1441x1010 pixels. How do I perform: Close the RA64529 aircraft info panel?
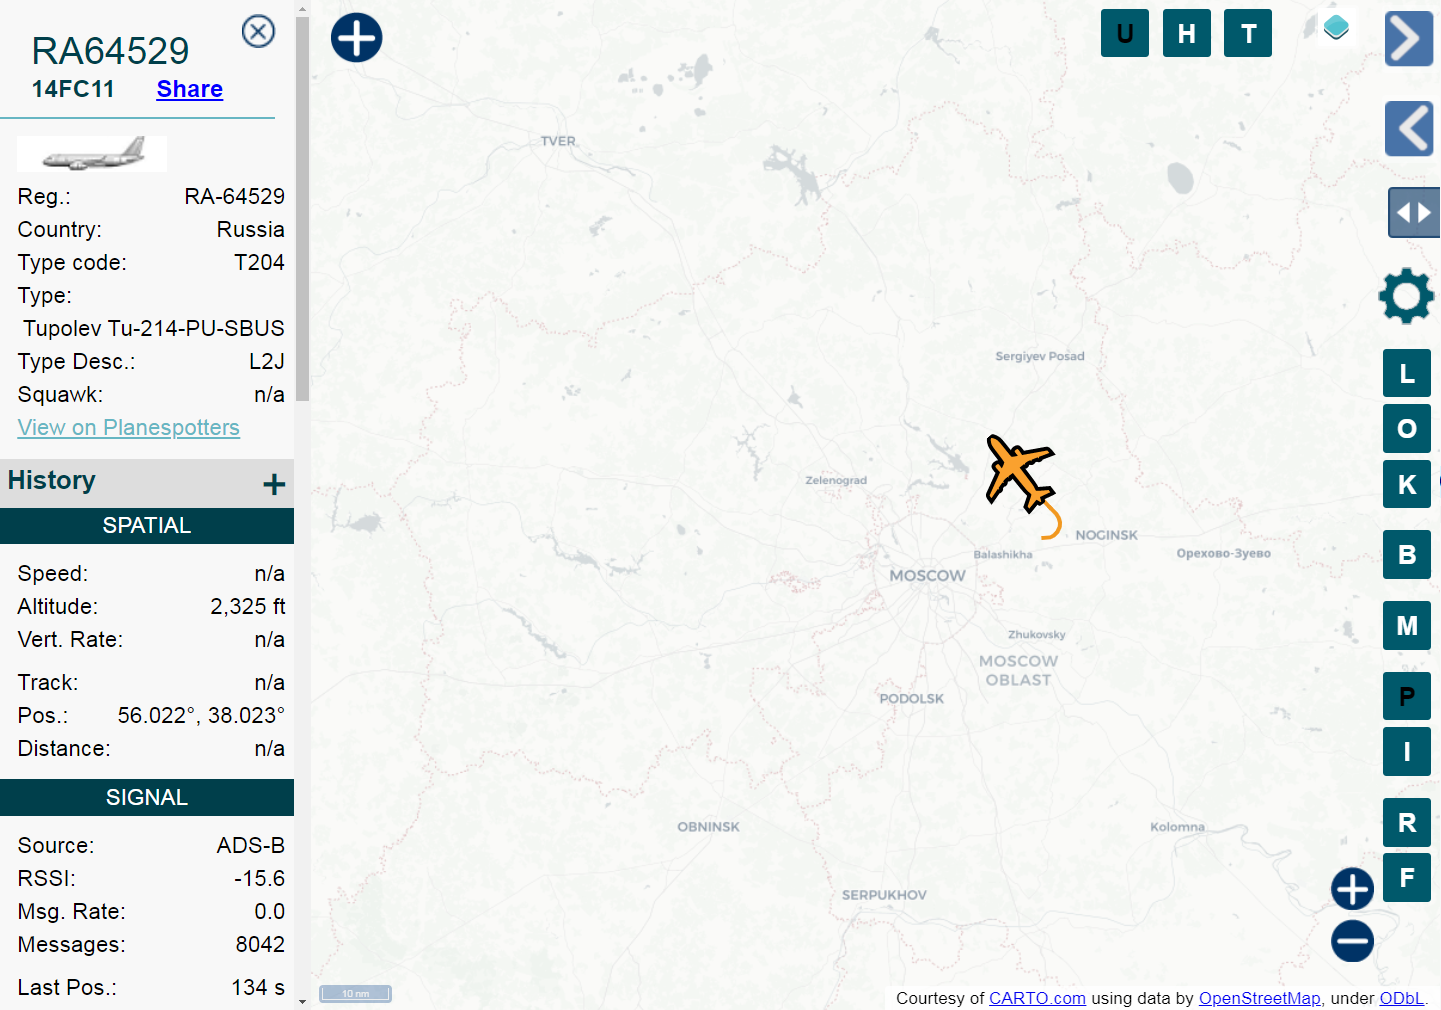tap(259, 32)
